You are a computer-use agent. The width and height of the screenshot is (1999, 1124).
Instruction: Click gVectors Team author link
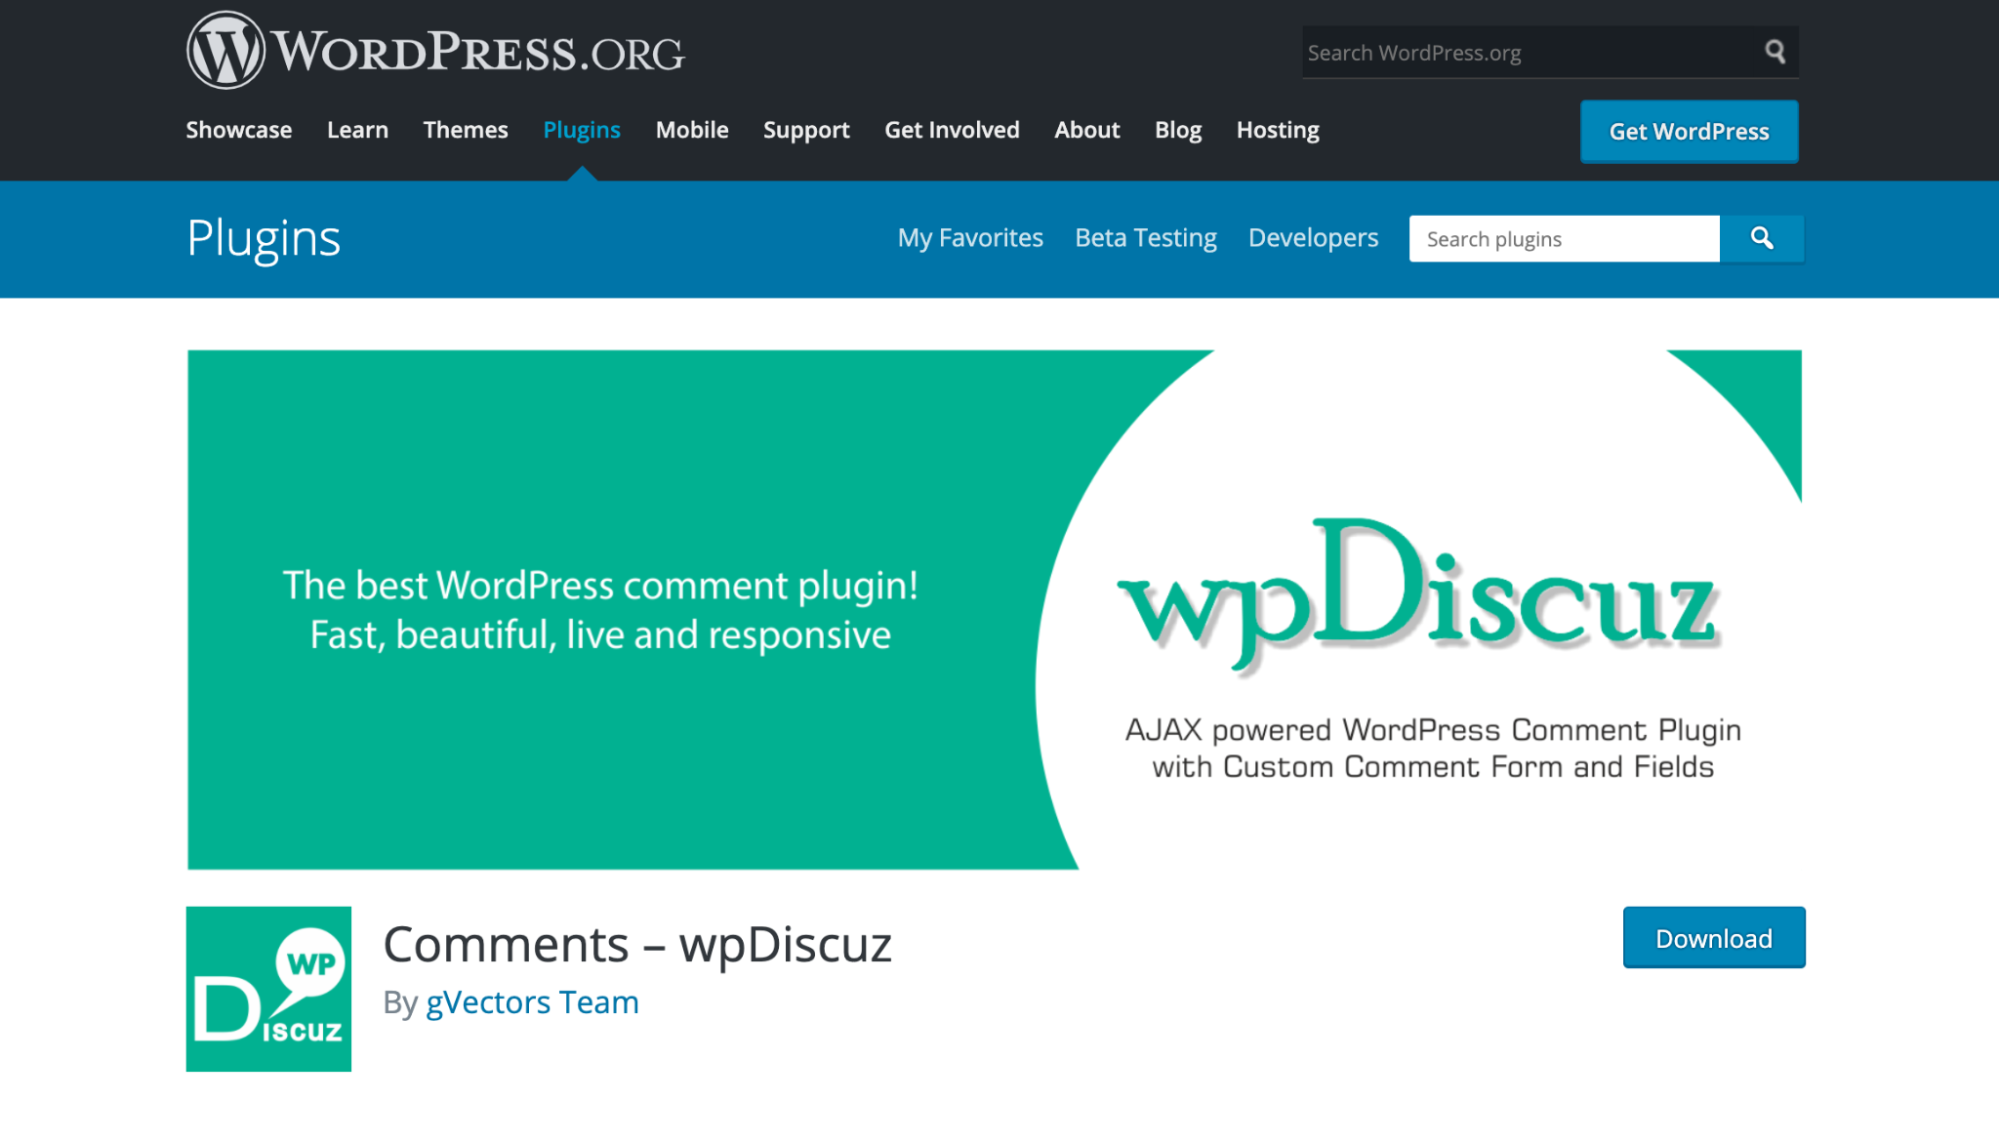[533, 1002]
